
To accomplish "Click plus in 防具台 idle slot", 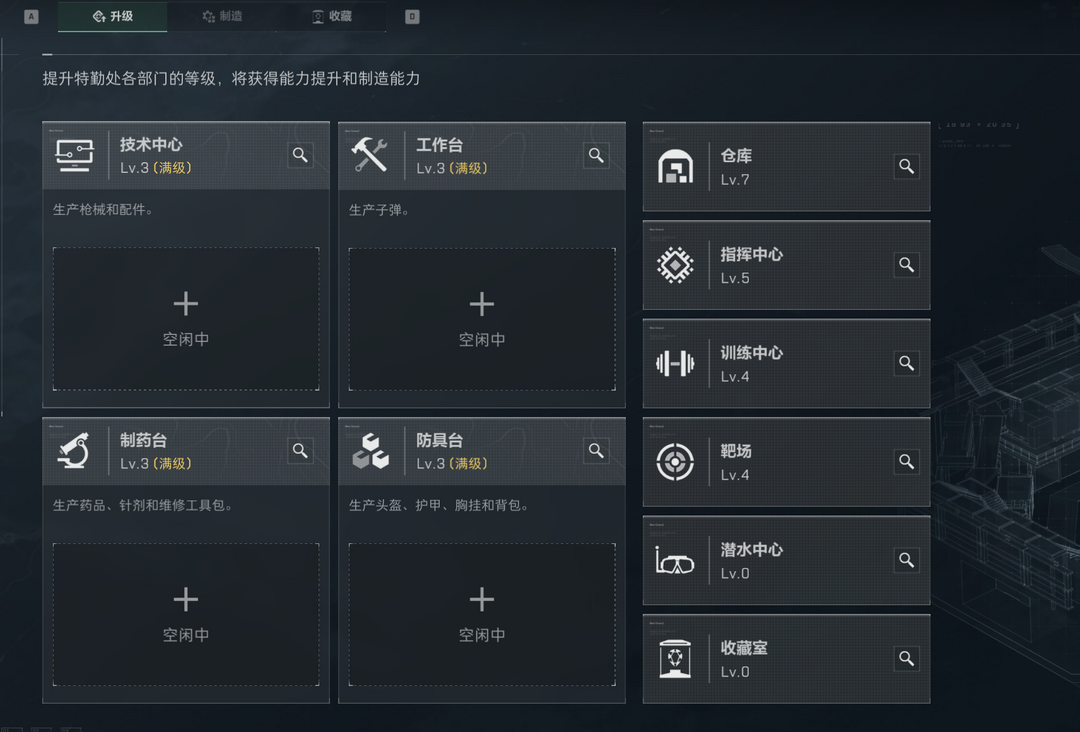I will point(482,600).
